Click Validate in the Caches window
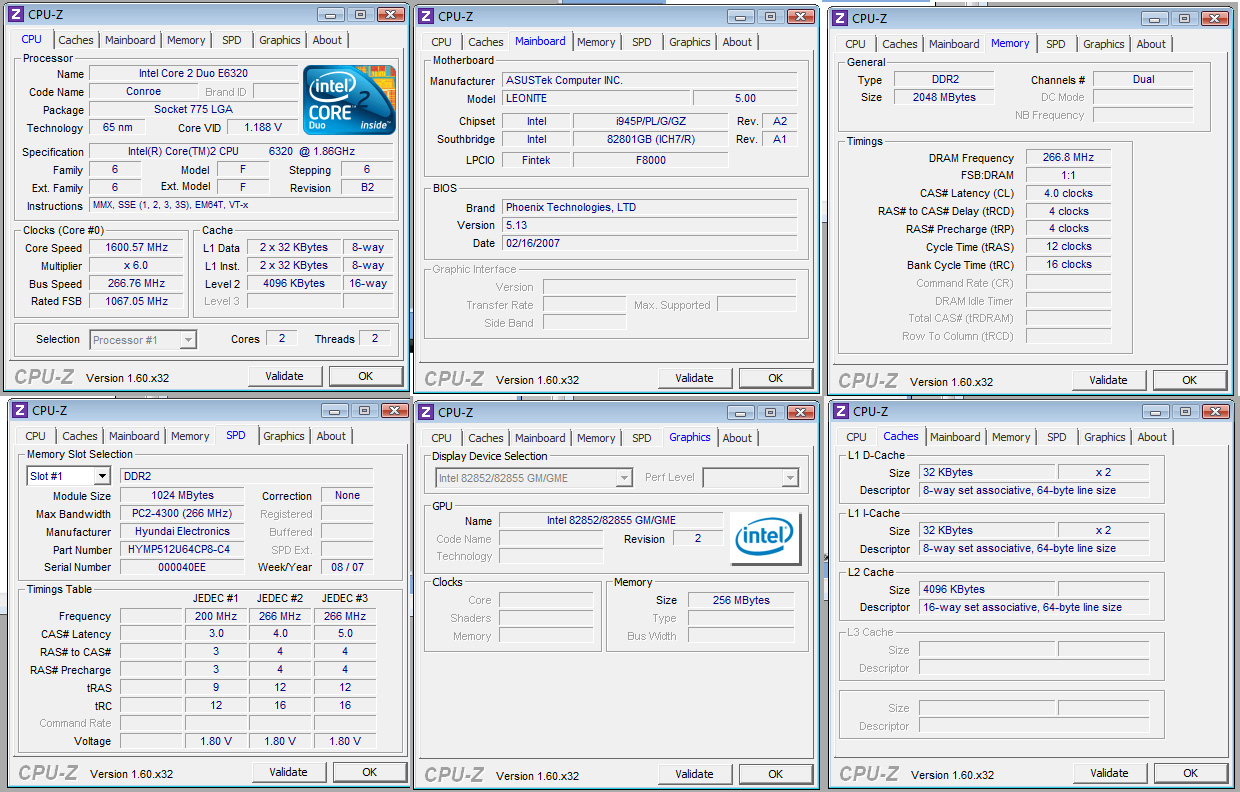Image resolution: width=1240 pixels, height=792 pixels. pyautogui.click(x=1110, y=773)
